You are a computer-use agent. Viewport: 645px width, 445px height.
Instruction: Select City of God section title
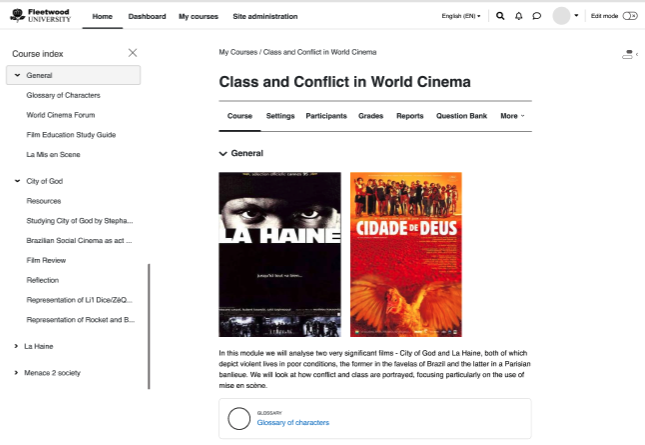[x=44, y=181]
